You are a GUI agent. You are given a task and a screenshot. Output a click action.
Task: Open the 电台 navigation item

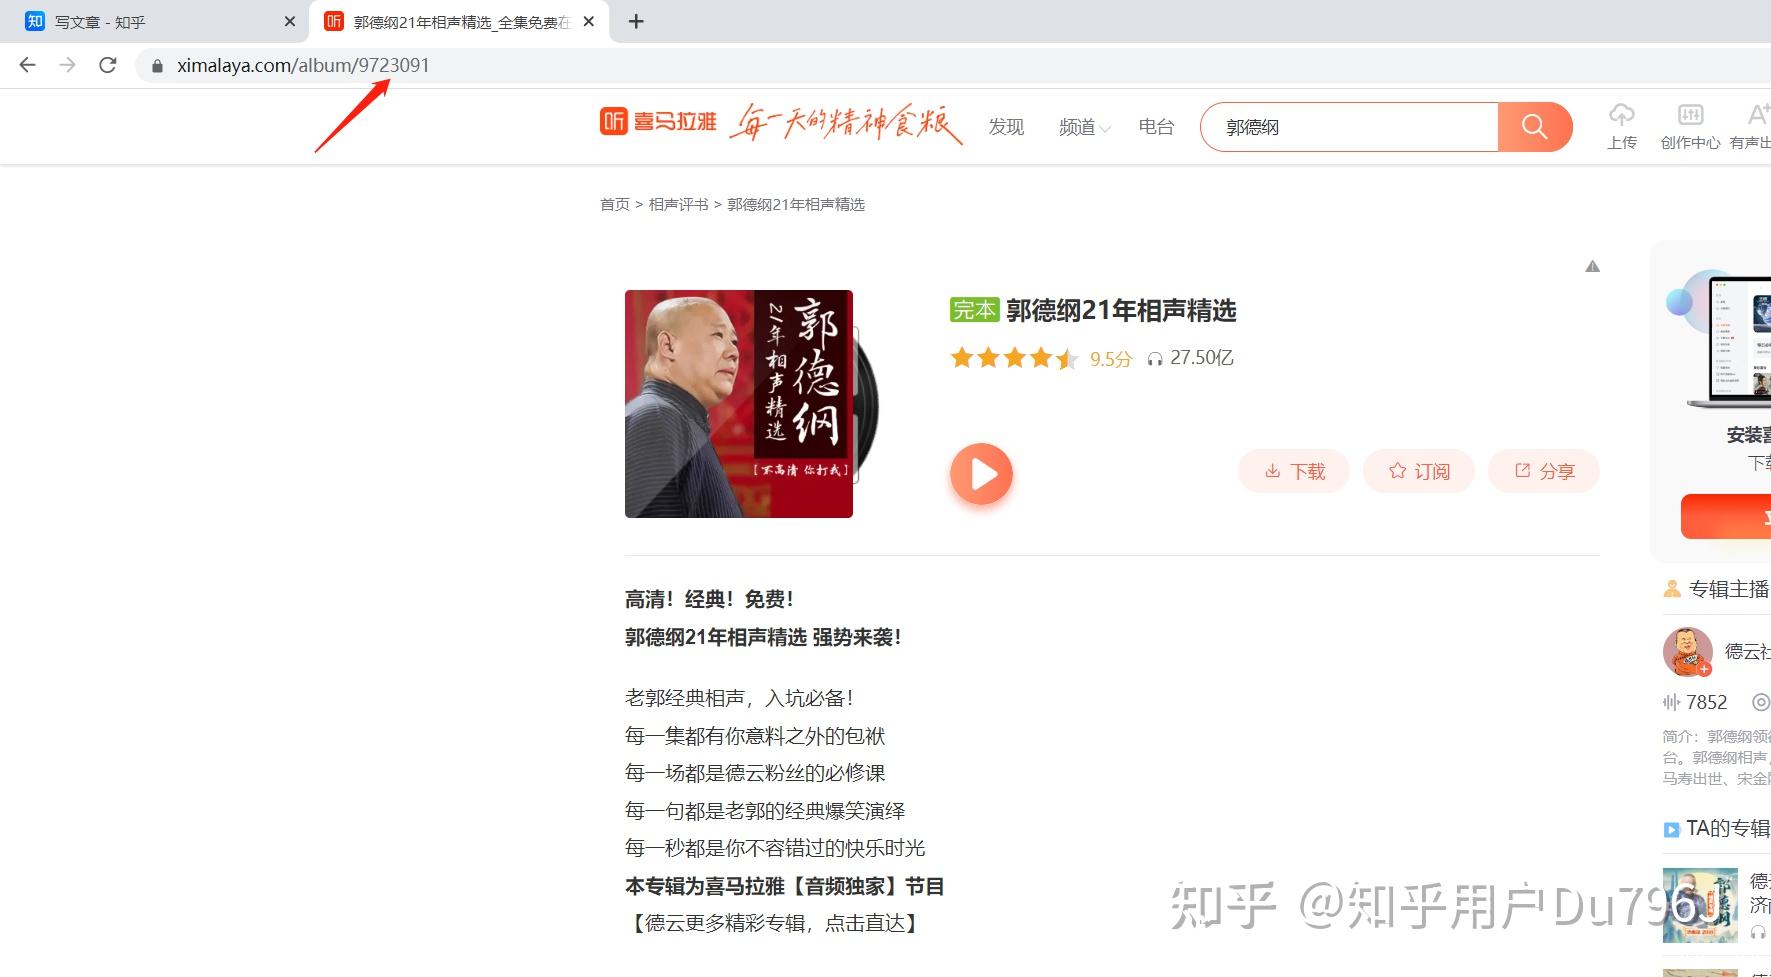(x=1156, y=127)
